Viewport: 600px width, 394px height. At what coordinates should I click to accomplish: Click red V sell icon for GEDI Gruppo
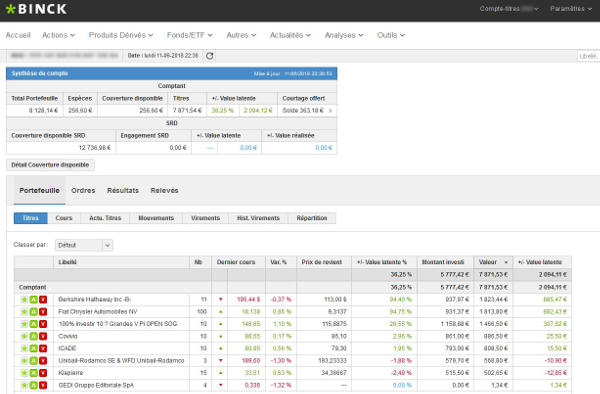43,385
